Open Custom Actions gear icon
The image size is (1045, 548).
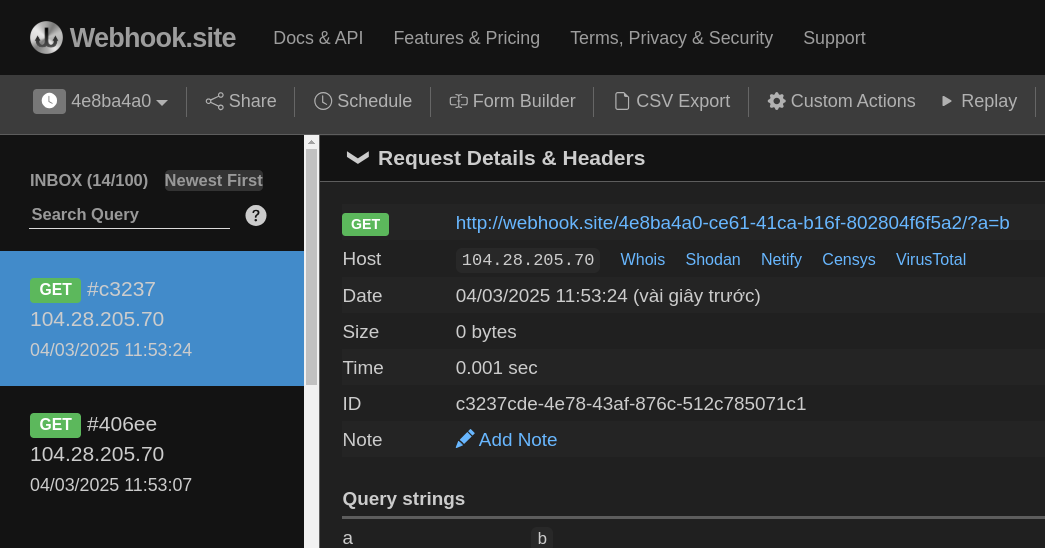[776, 101]
